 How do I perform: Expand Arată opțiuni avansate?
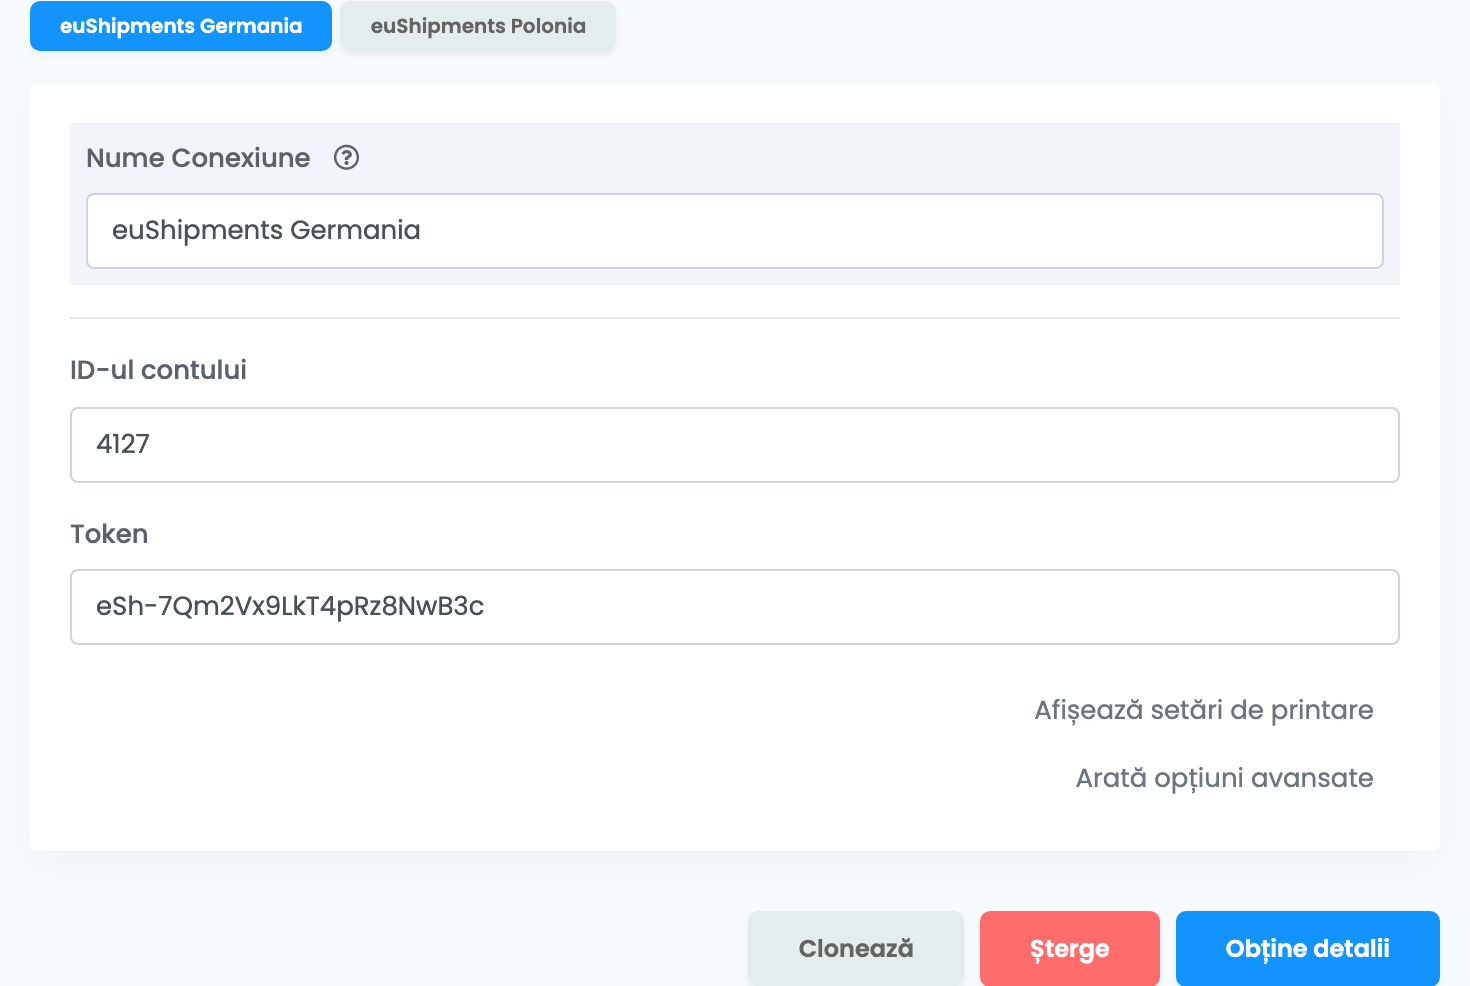pyautogui.click(x=1224, y=778)
